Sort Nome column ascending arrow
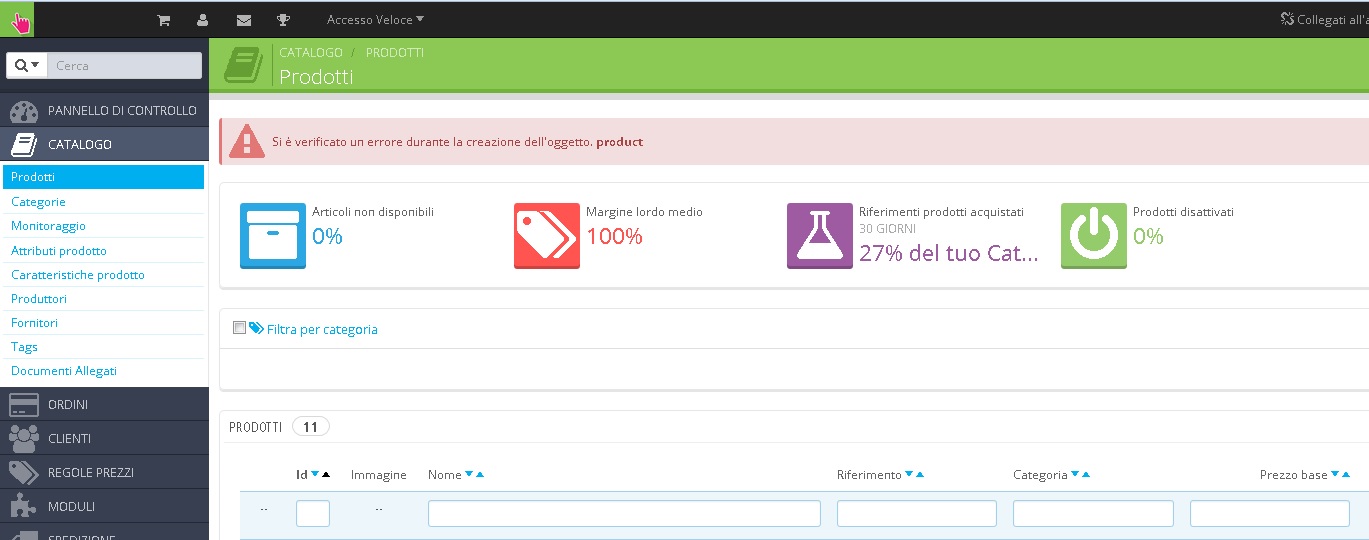 (x=480, y=474)
